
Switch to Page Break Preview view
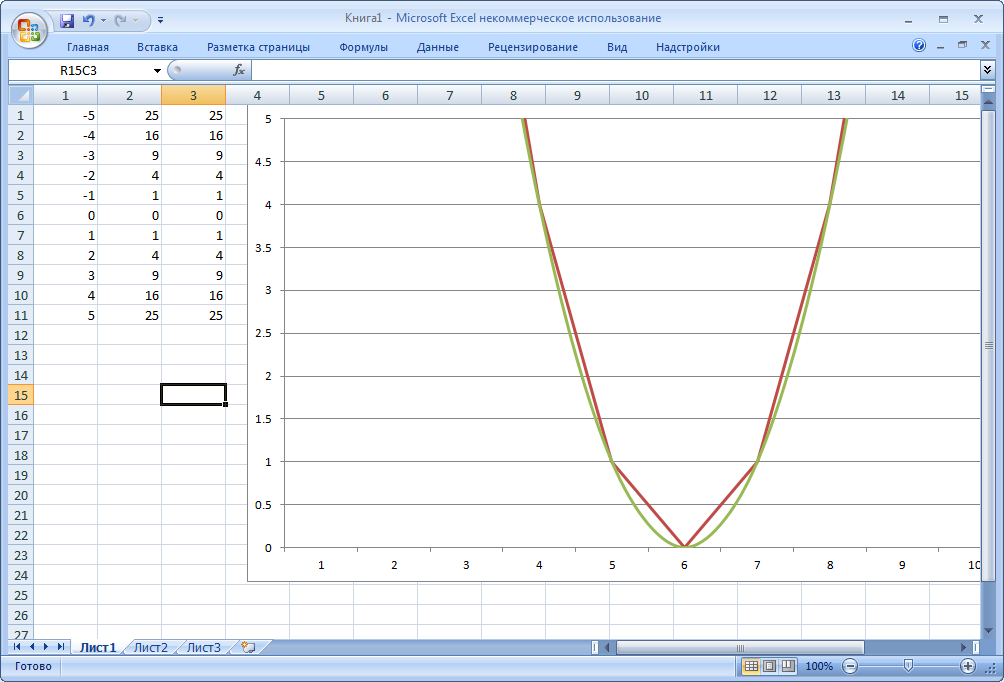(787, 666)
